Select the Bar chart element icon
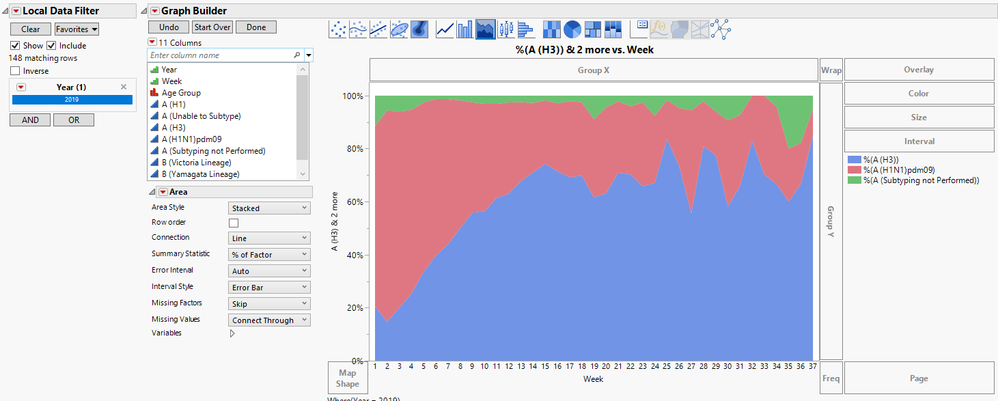 (x=465, y=29)
